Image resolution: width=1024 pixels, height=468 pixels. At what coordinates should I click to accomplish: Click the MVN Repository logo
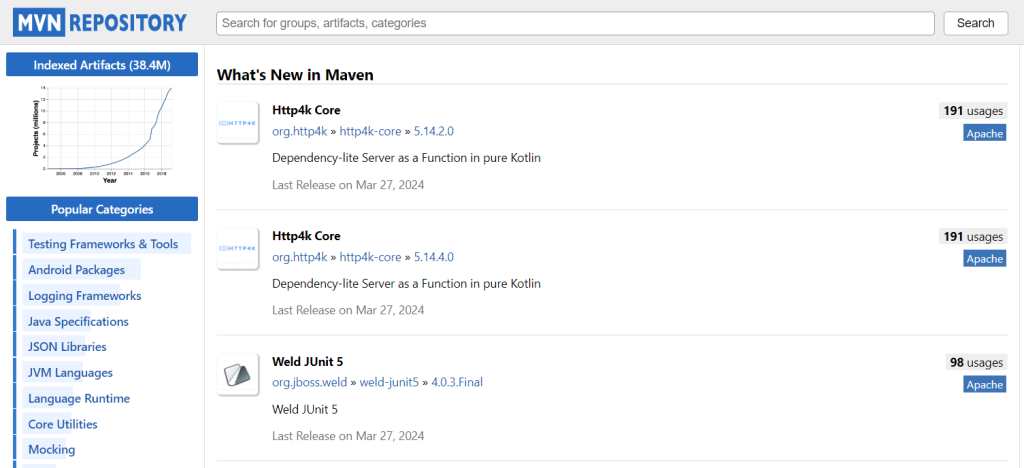(100, 22)
